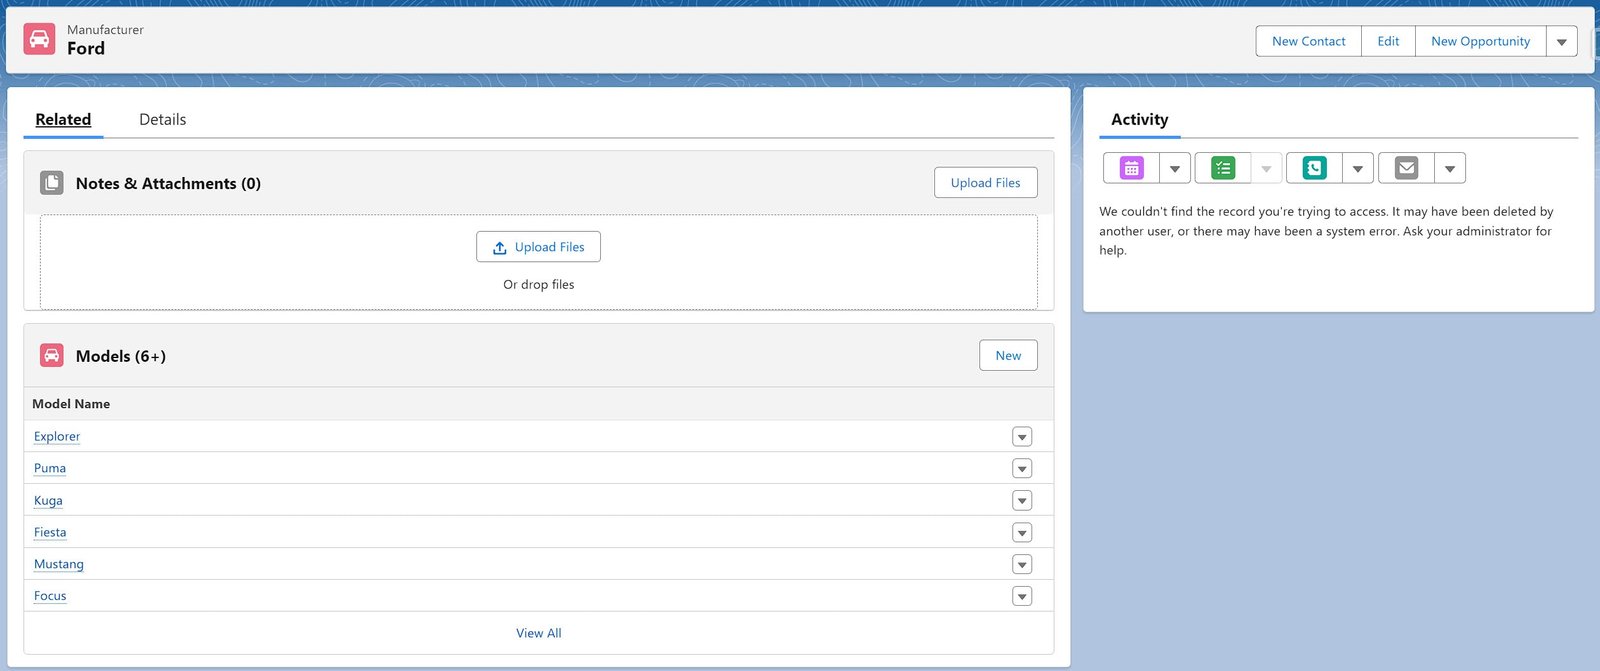Open the Models (6+) heading link
This screenshot has width=1600, height=671.
[121, 356]
